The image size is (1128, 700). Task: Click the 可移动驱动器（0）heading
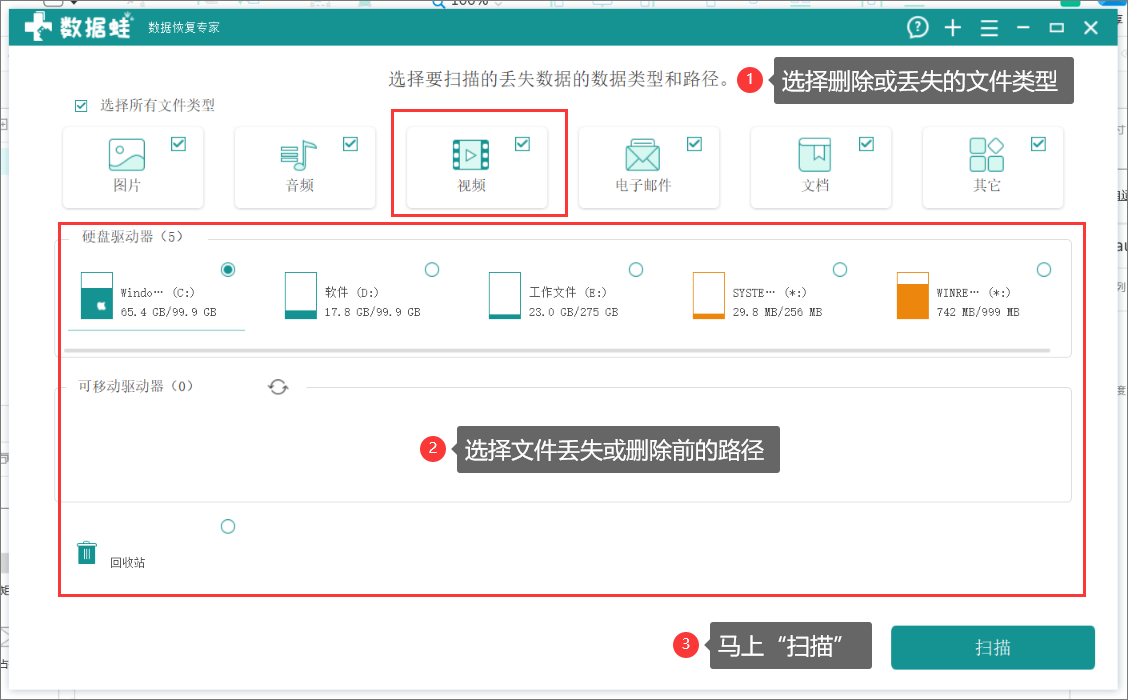click(x=136, y=386)
